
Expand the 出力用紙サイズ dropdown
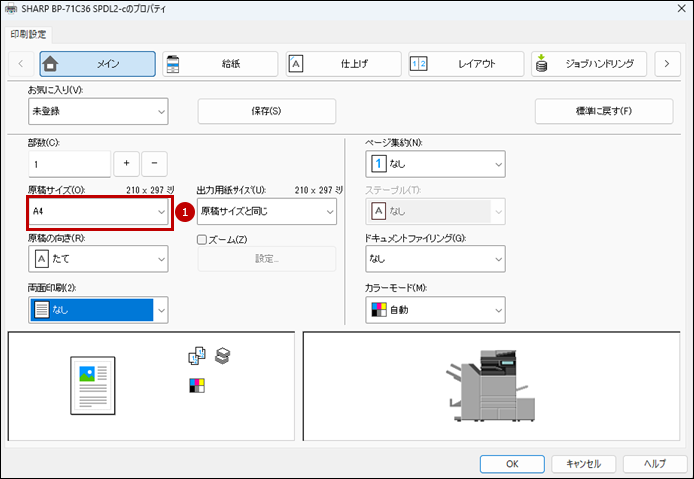tap(267, 212)
